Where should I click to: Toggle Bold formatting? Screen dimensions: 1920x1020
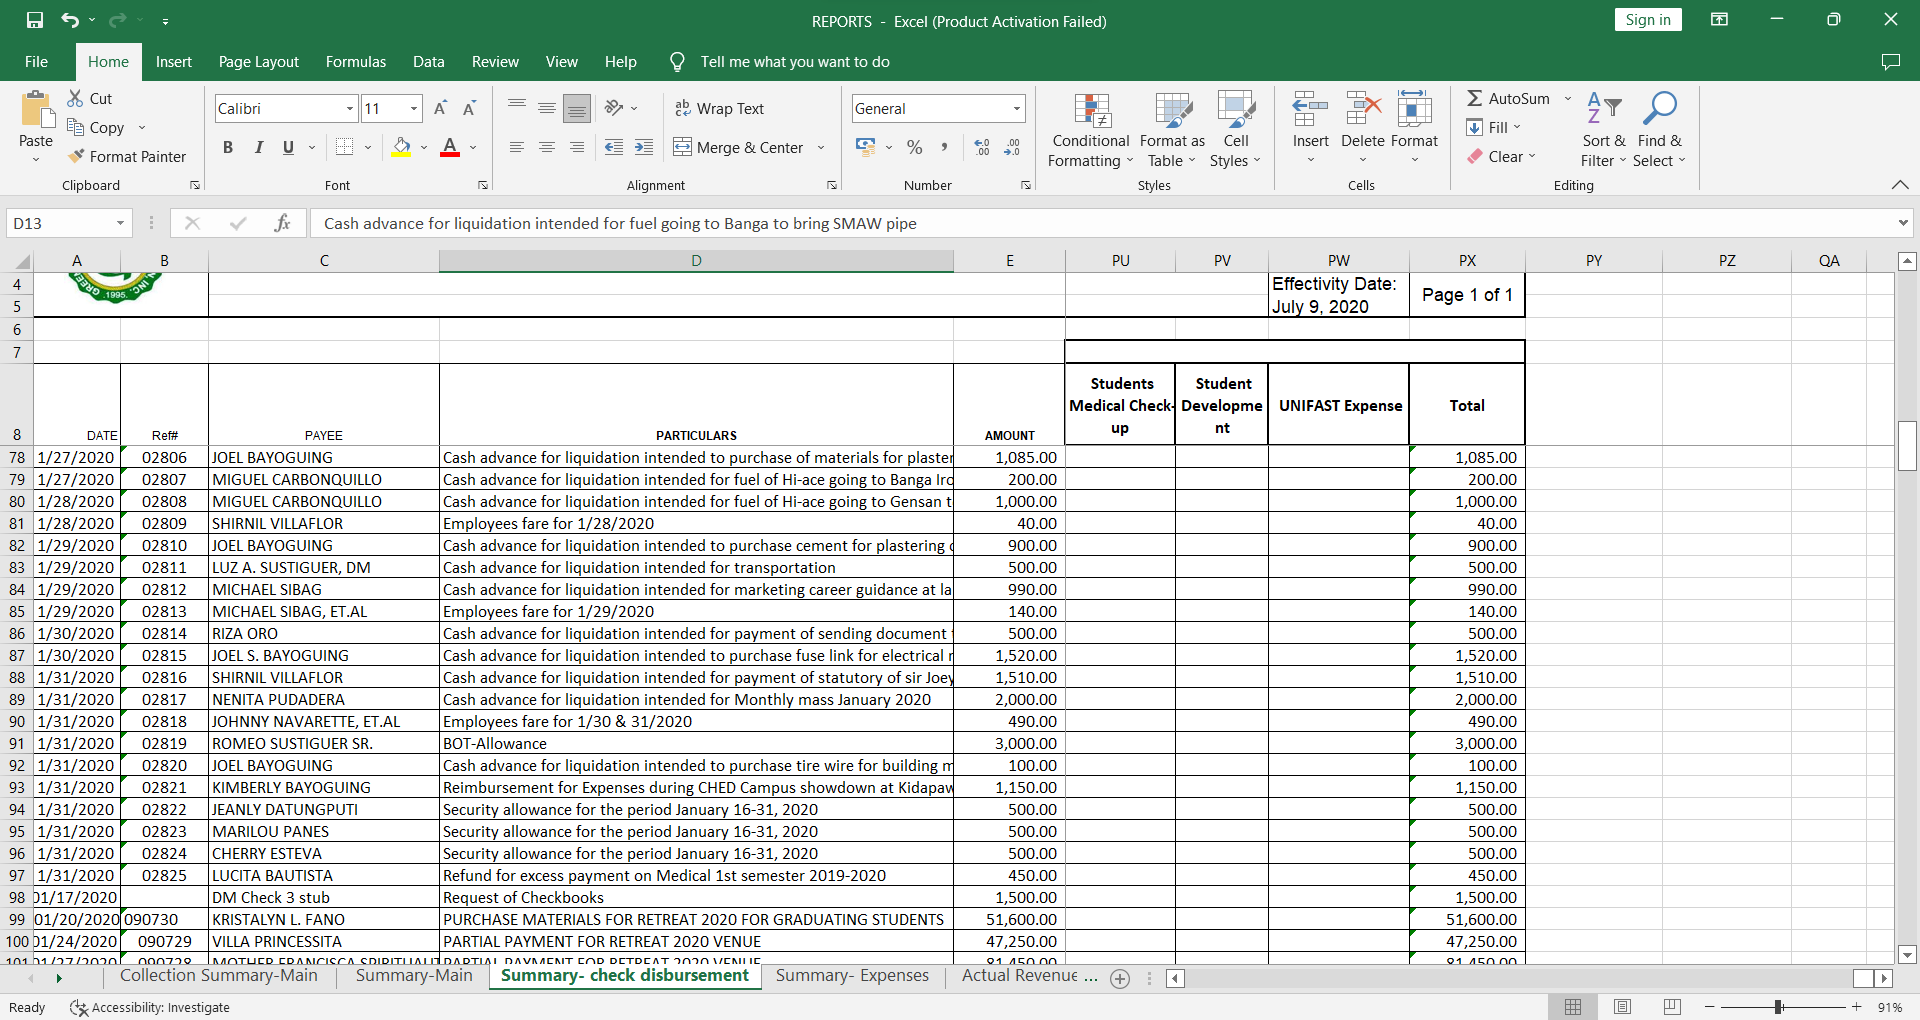[x=228, y=147]
